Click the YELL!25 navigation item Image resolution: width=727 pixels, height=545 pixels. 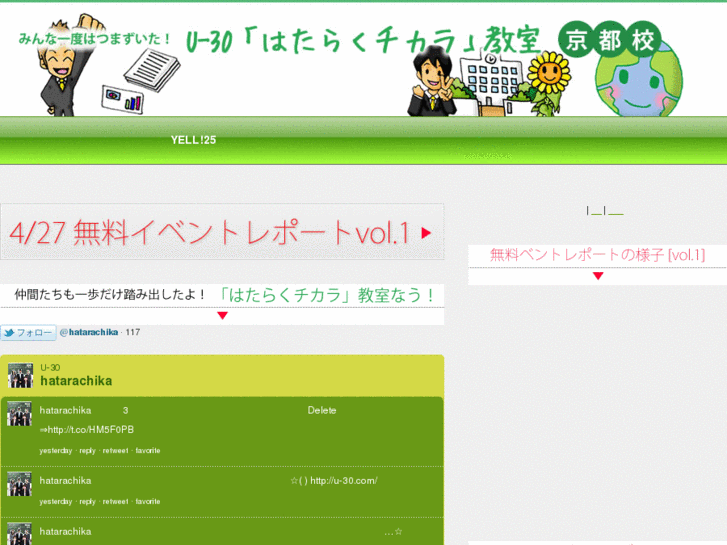click(x=193, y=140)
